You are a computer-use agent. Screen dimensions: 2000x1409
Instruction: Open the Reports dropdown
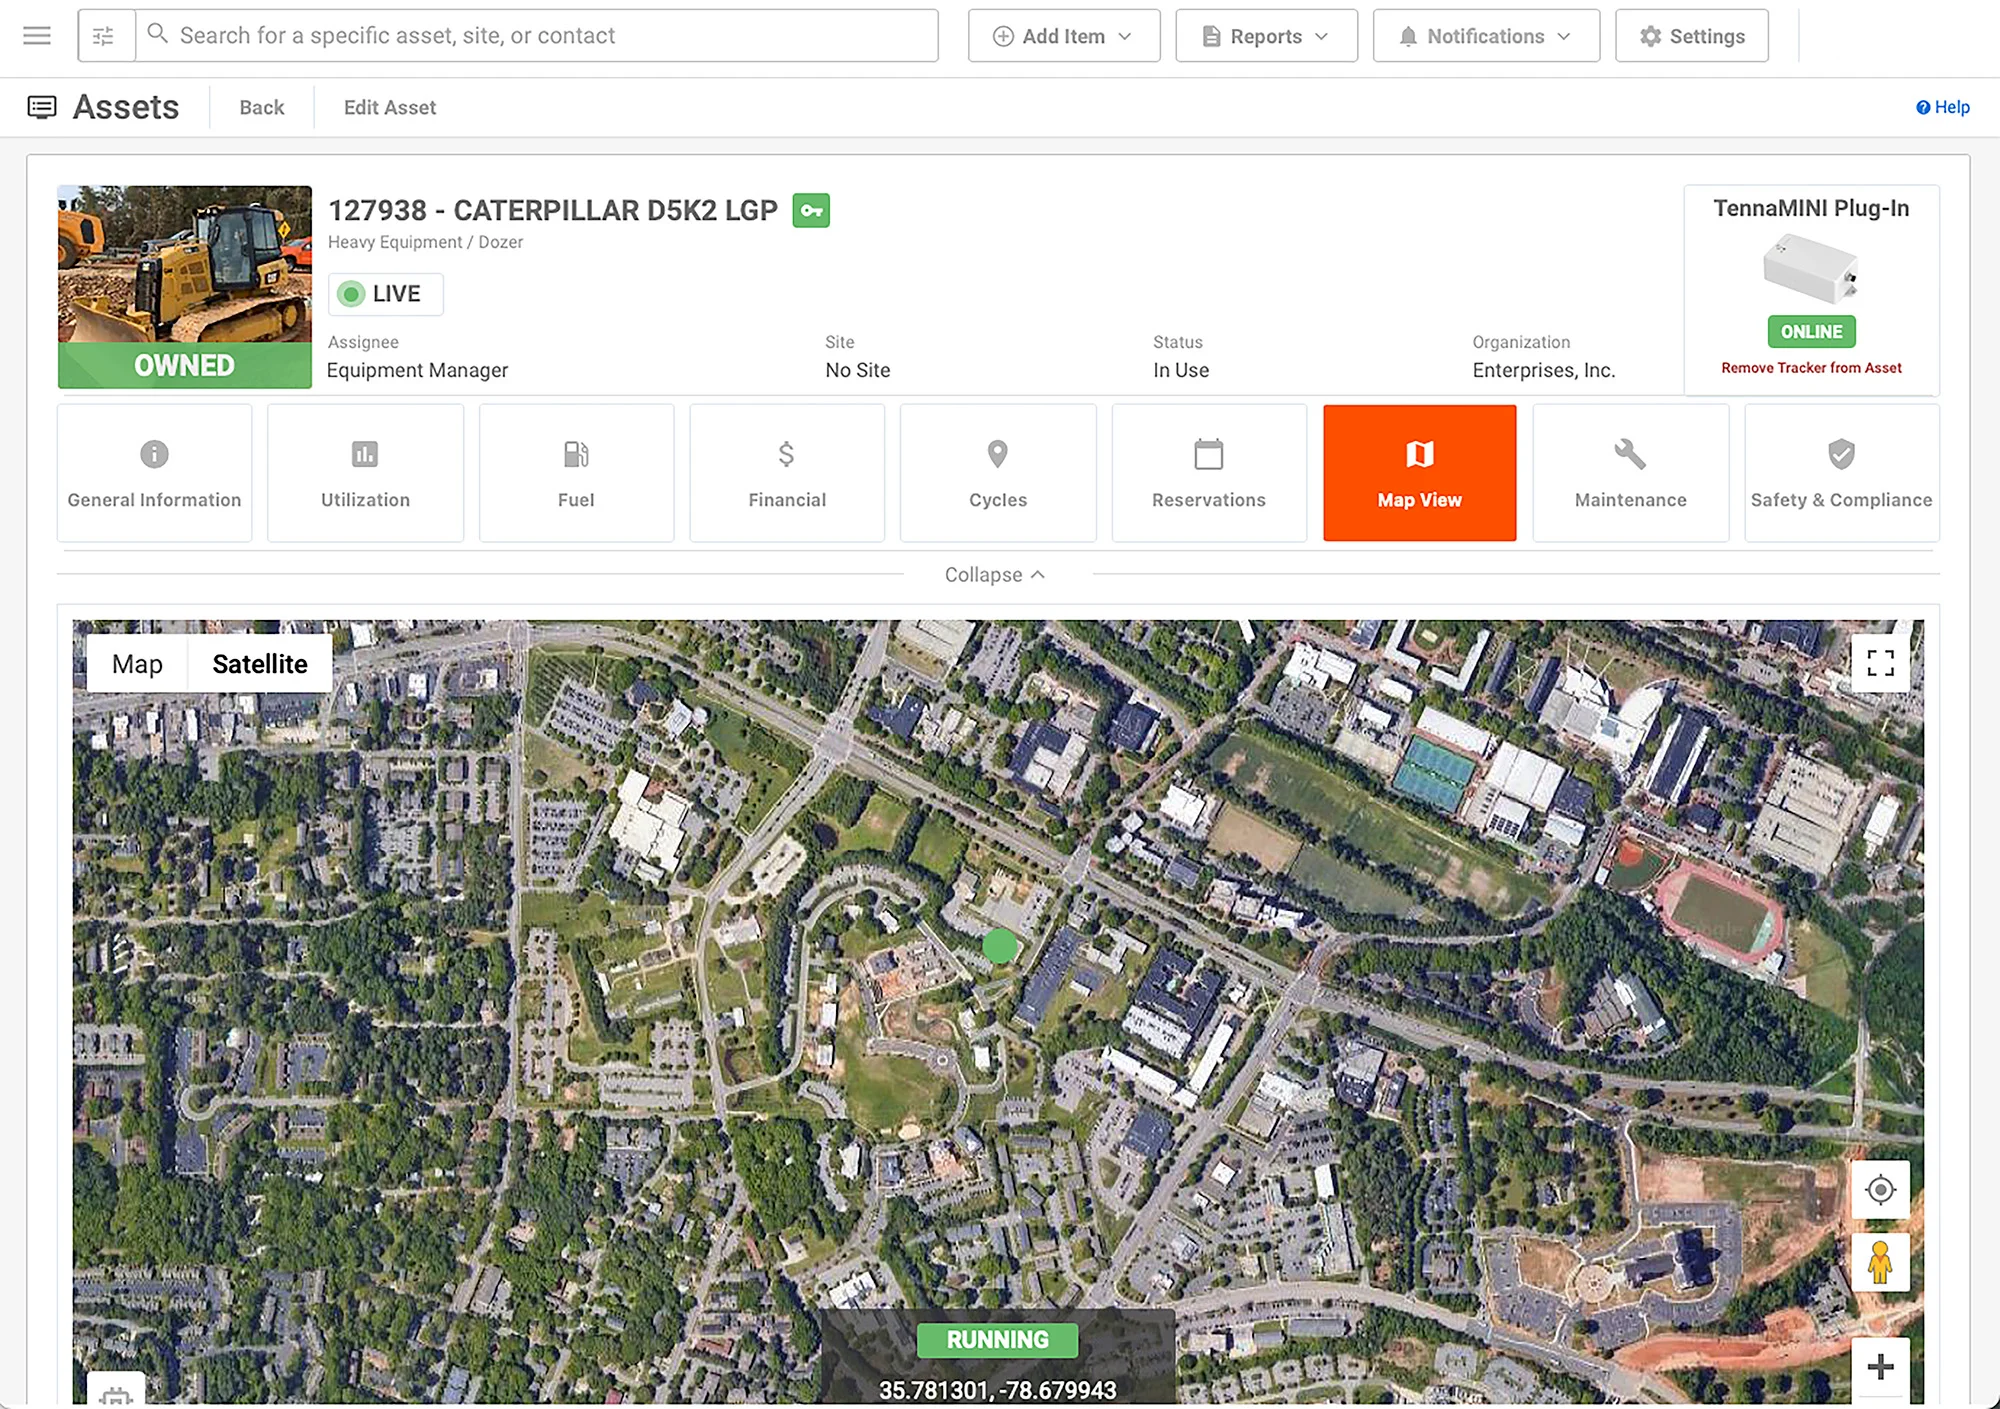1265,35
